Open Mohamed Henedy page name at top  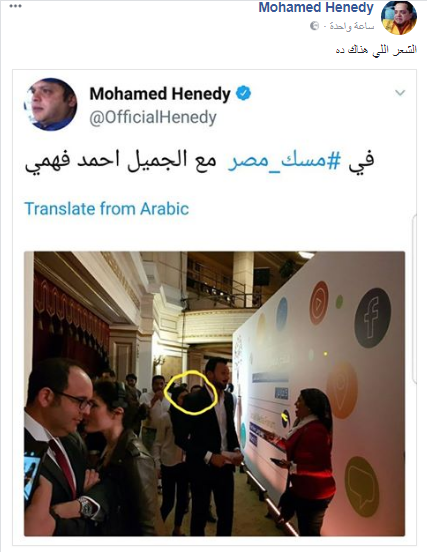click(x=316, y=8)
